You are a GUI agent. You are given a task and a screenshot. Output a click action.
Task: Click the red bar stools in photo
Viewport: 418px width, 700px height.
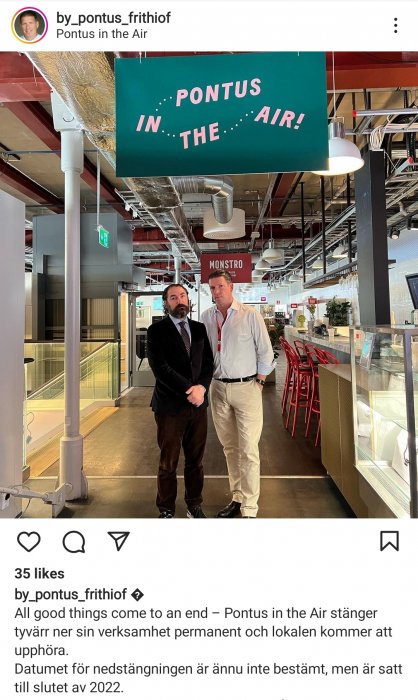pos(306,386)
